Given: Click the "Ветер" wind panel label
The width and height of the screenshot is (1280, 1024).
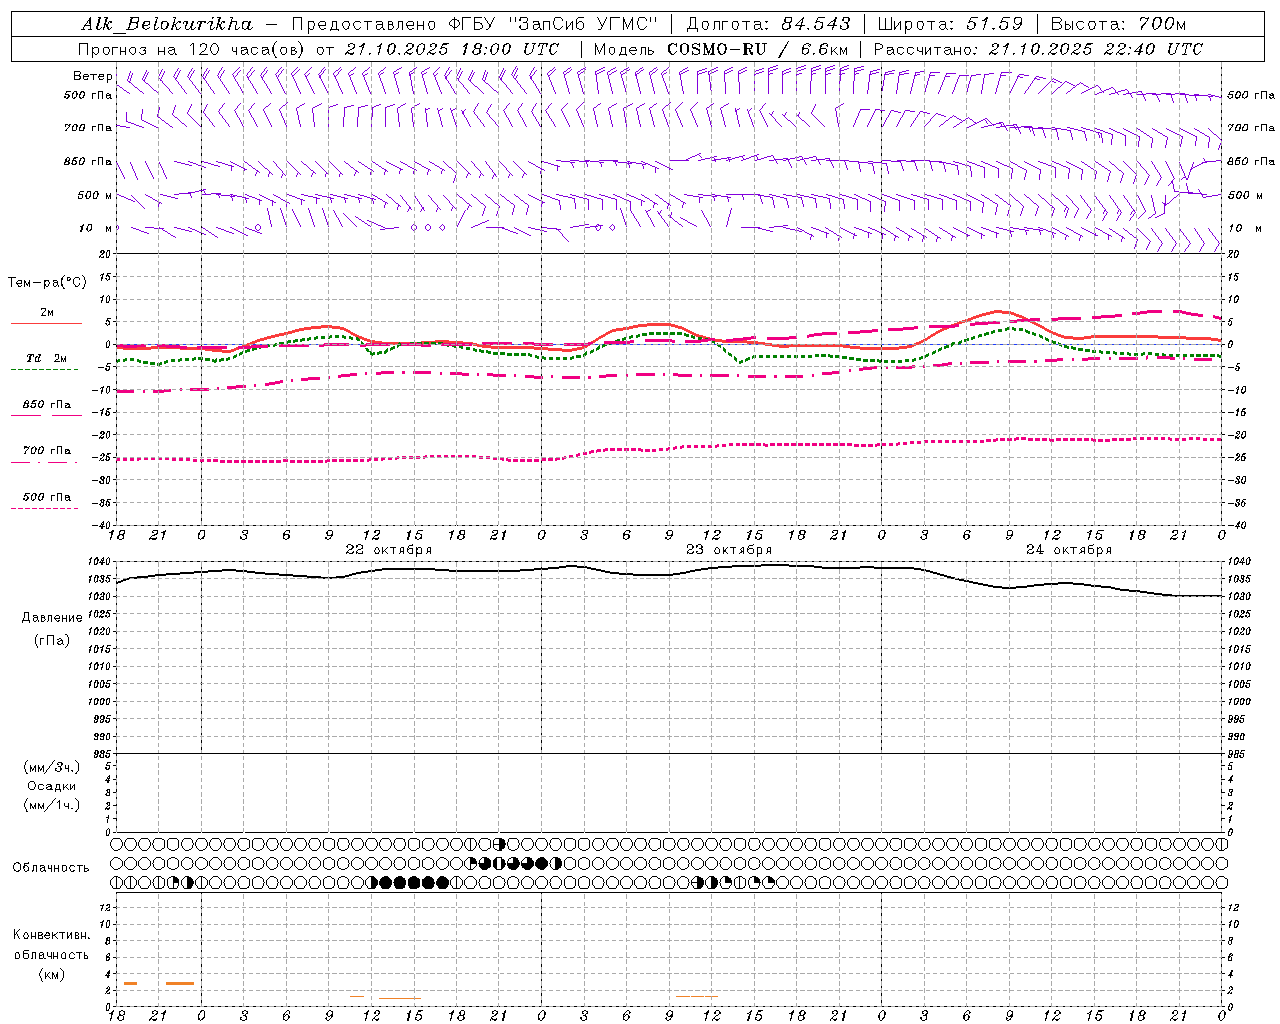Looking at the screenshot, I should tap(92, 76).
